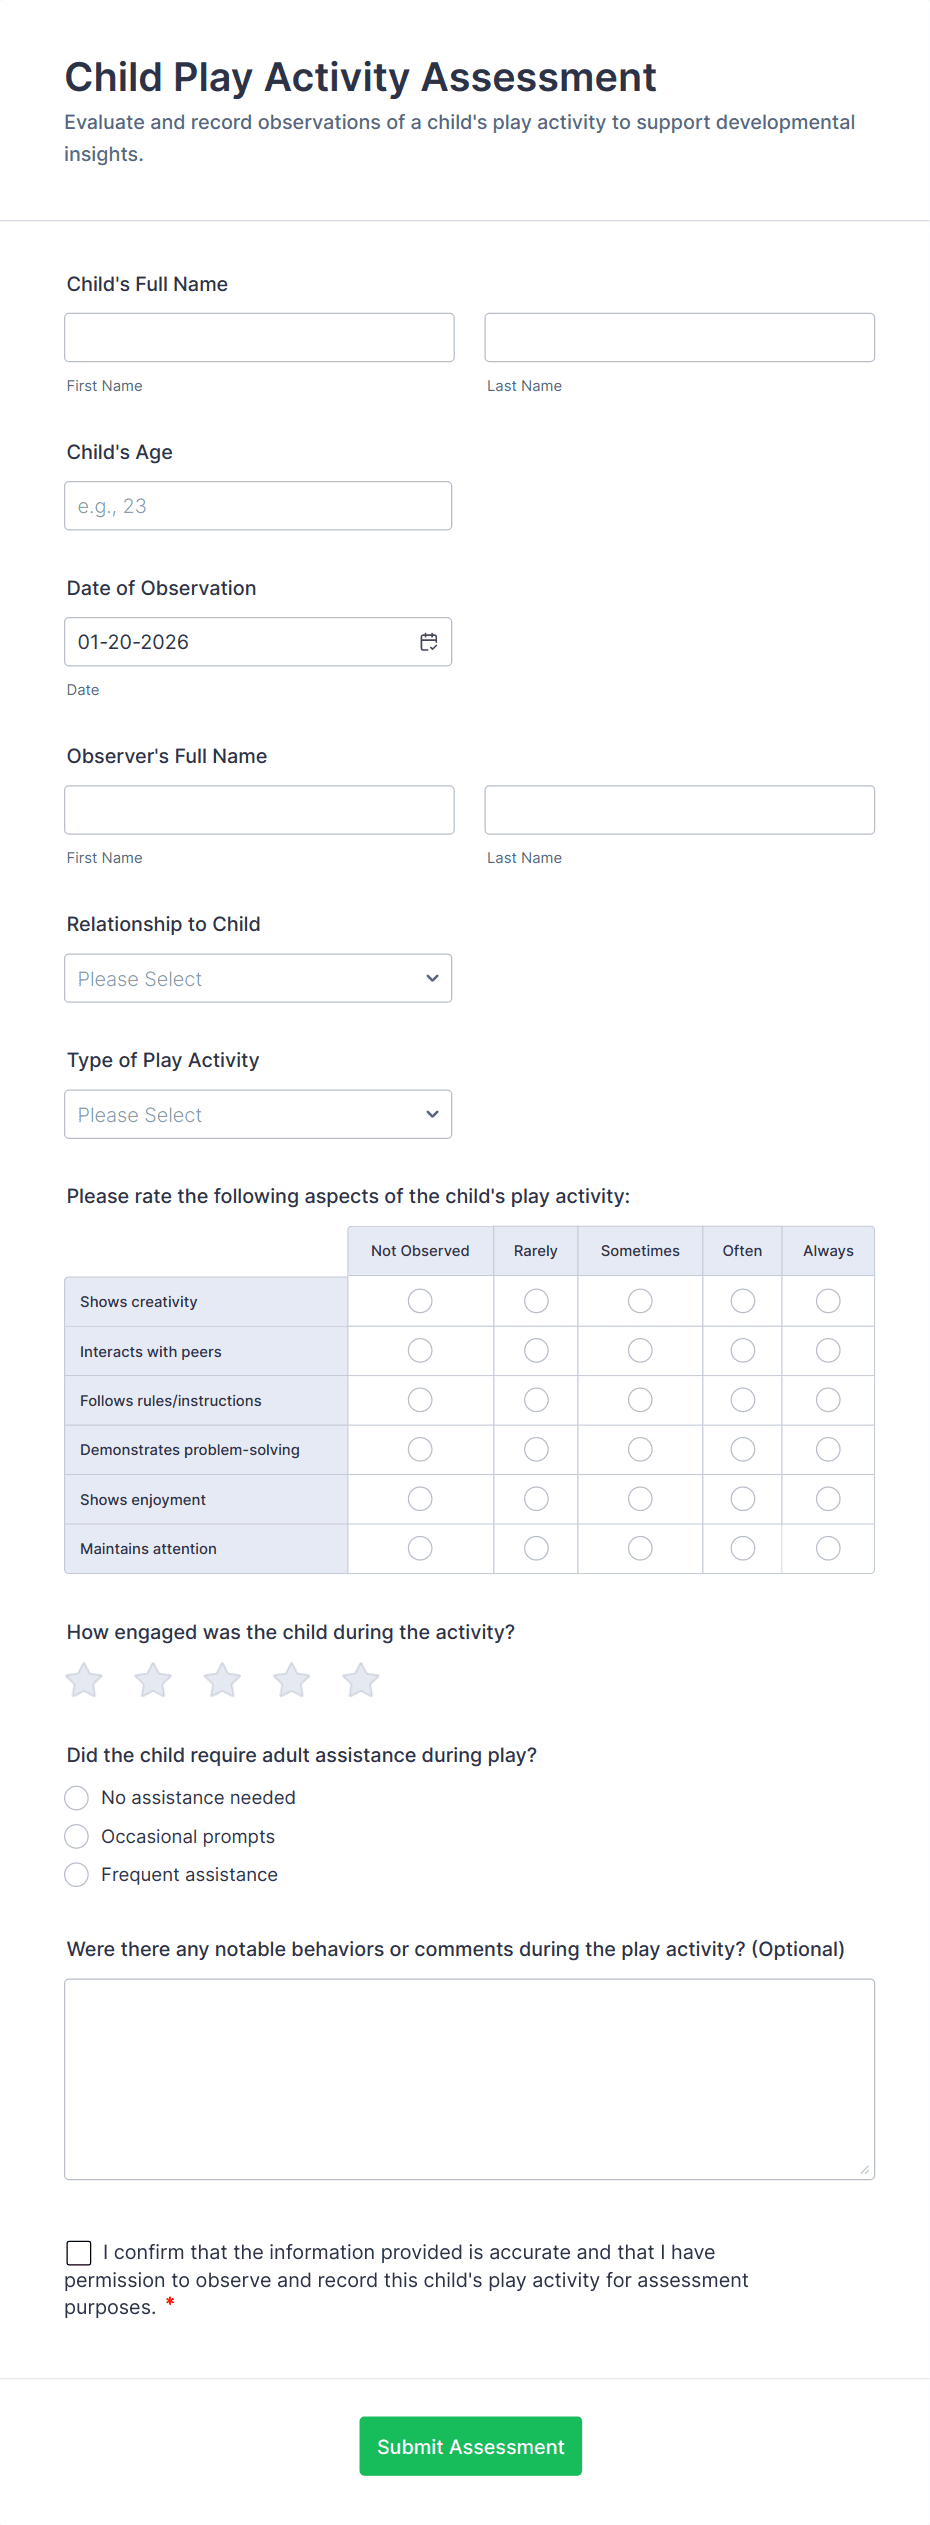Viewport: 930px width, 2525px height.
Task: Click the Child's Age input
Action: (x=258, y=505)
